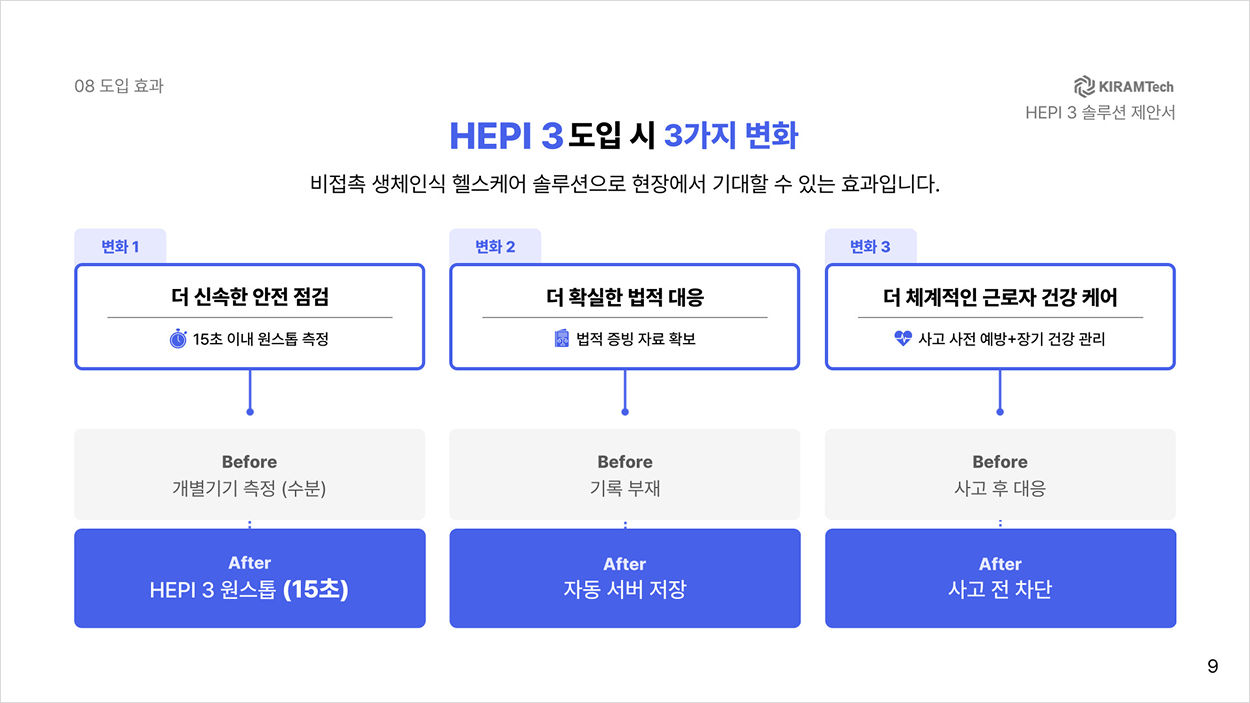Click the 더 체계적인 근로자 건강 케어 heading
The height and width of the screenshot is (703, 1250).
tap(1000, 297)
